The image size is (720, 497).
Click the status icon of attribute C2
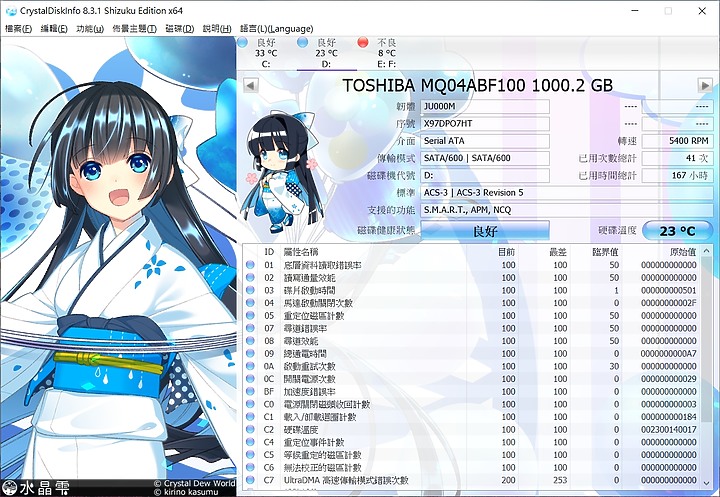click(x=250, y=429)
